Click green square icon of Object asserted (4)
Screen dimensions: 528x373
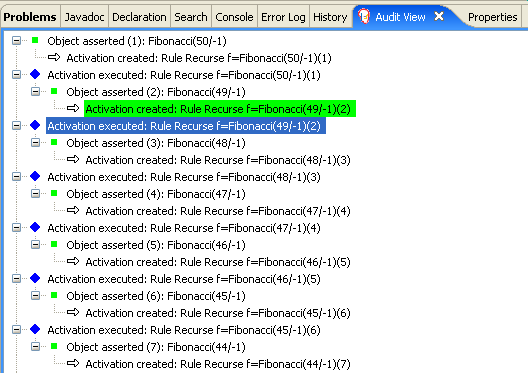[54, 193]
